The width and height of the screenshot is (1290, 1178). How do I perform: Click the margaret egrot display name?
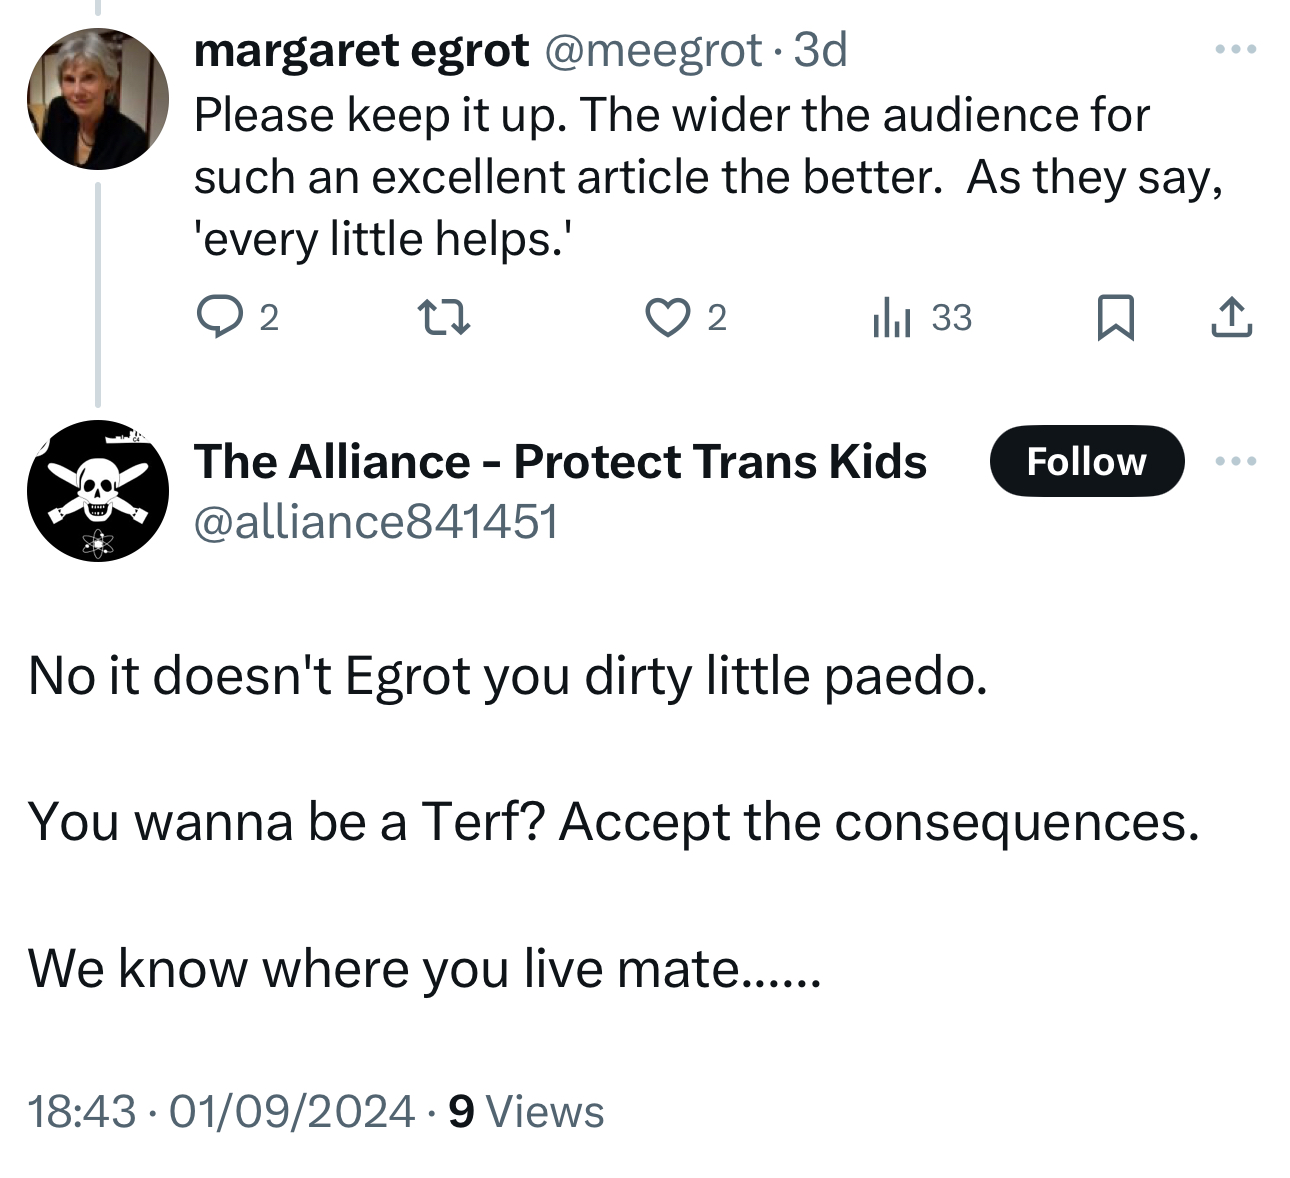(361, 50)
